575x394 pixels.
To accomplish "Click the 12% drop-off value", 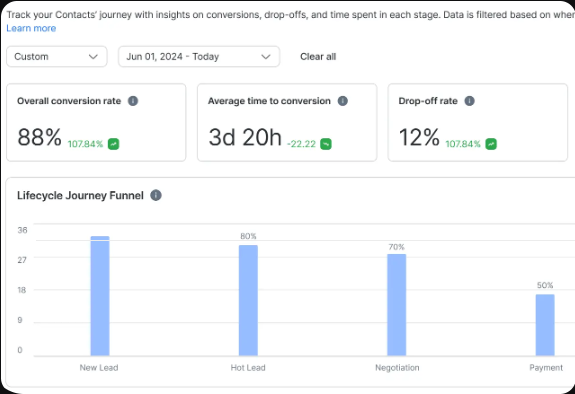I will pos(419,137).
